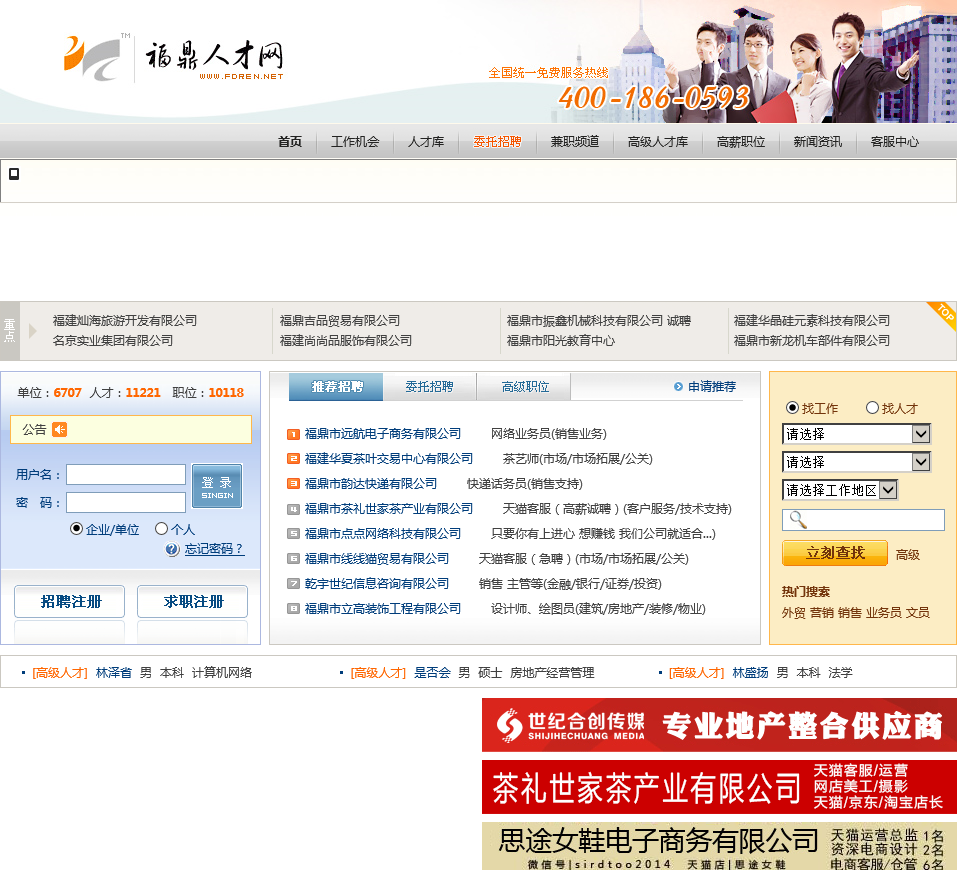Open company 福鼎市阳光教育中心

click(560, 341)
